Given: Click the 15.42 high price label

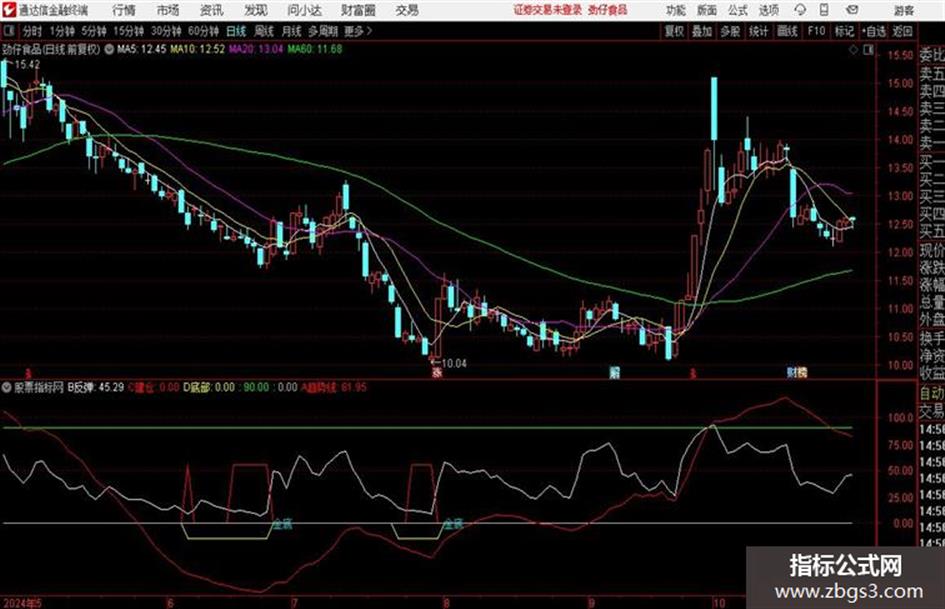Looking at the screenshot, I should pyautogui.click(x=27, y=64).
